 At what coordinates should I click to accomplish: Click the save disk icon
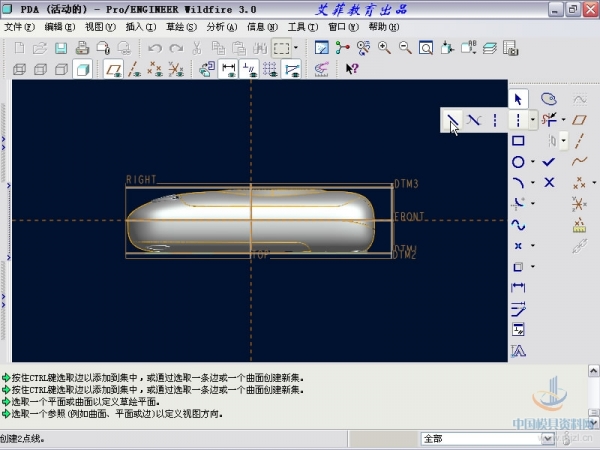(x=60, y=48)
